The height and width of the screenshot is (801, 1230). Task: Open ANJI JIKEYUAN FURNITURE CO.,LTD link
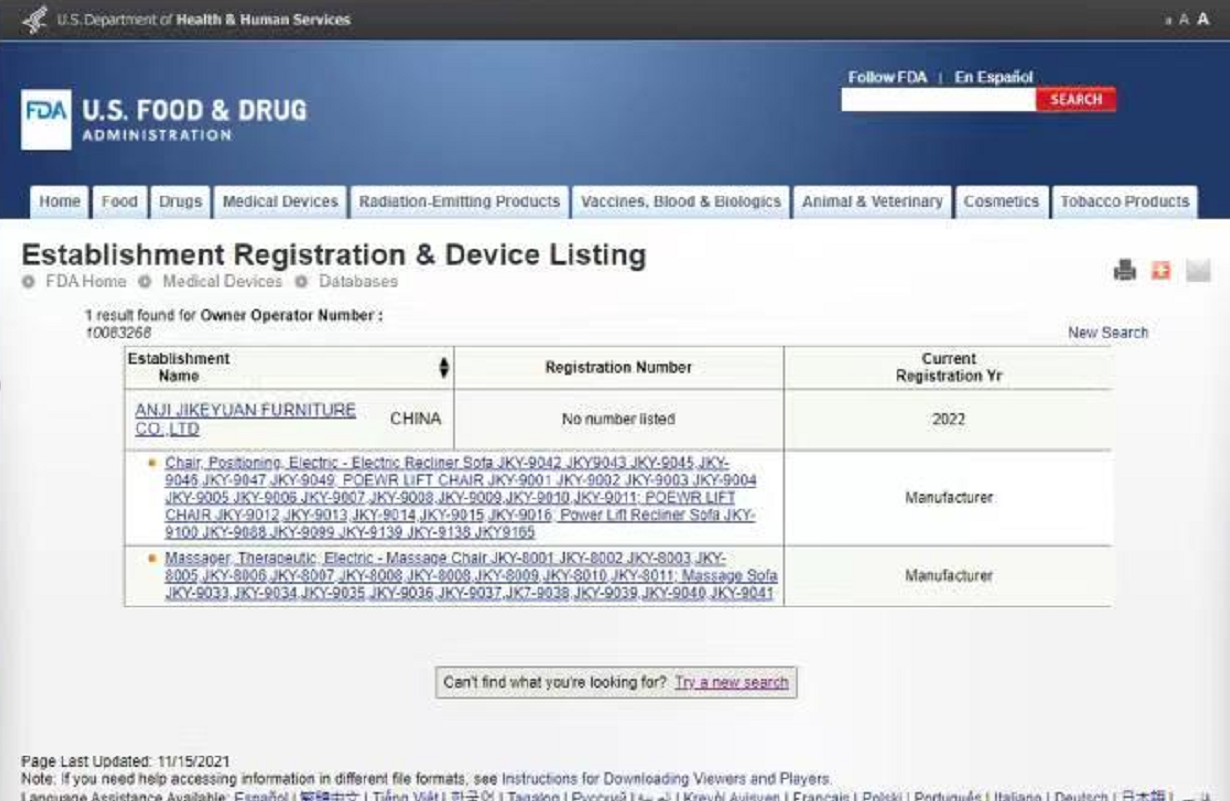[245, 420]
